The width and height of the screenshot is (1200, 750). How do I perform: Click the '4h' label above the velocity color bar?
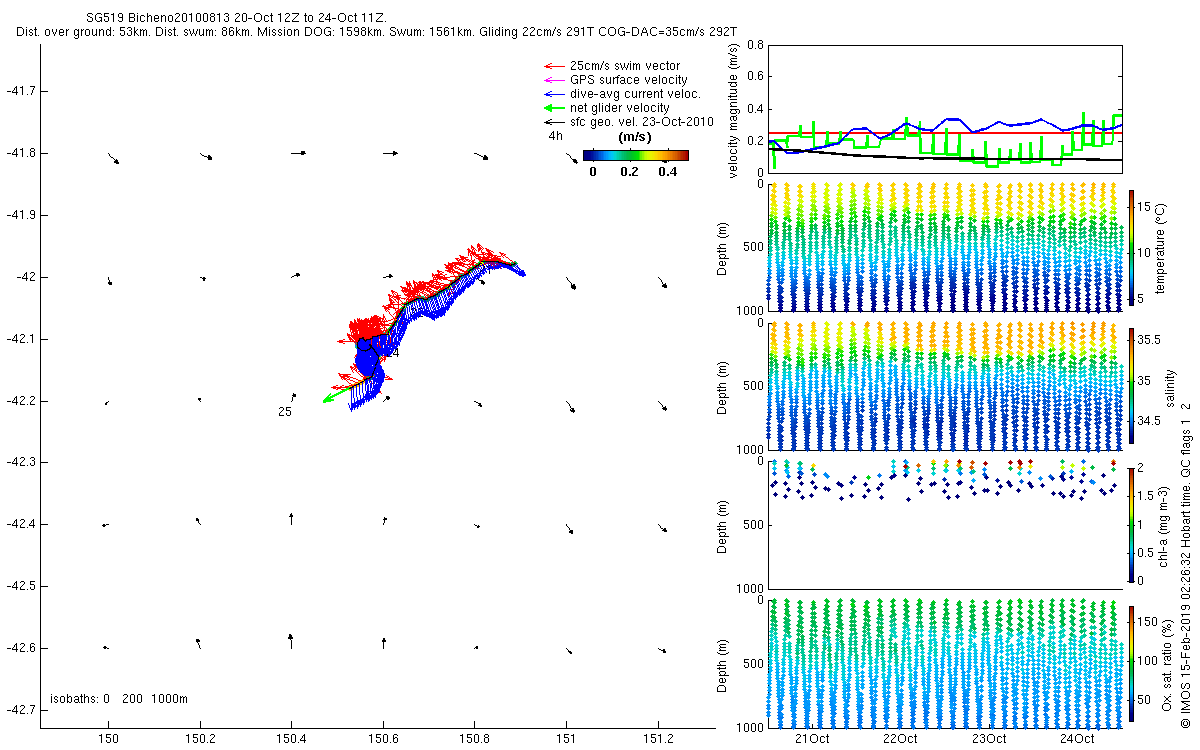(x=555, y=135)
